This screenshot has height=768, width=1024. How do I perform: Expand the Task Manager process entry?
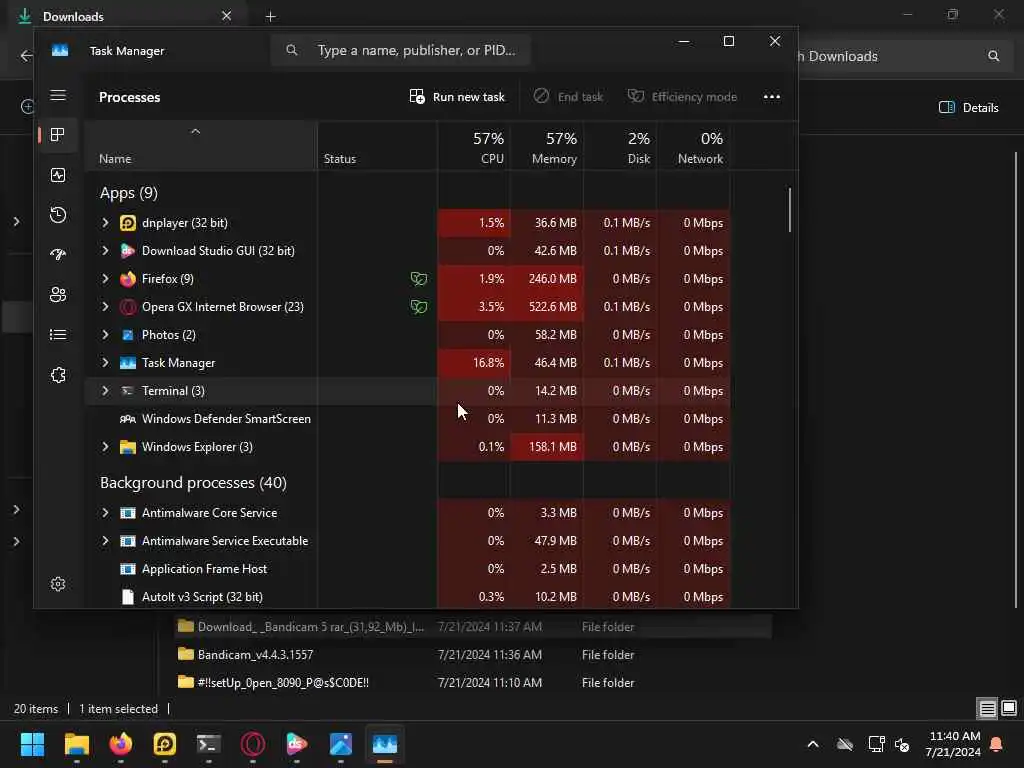[x=105, y=362]
